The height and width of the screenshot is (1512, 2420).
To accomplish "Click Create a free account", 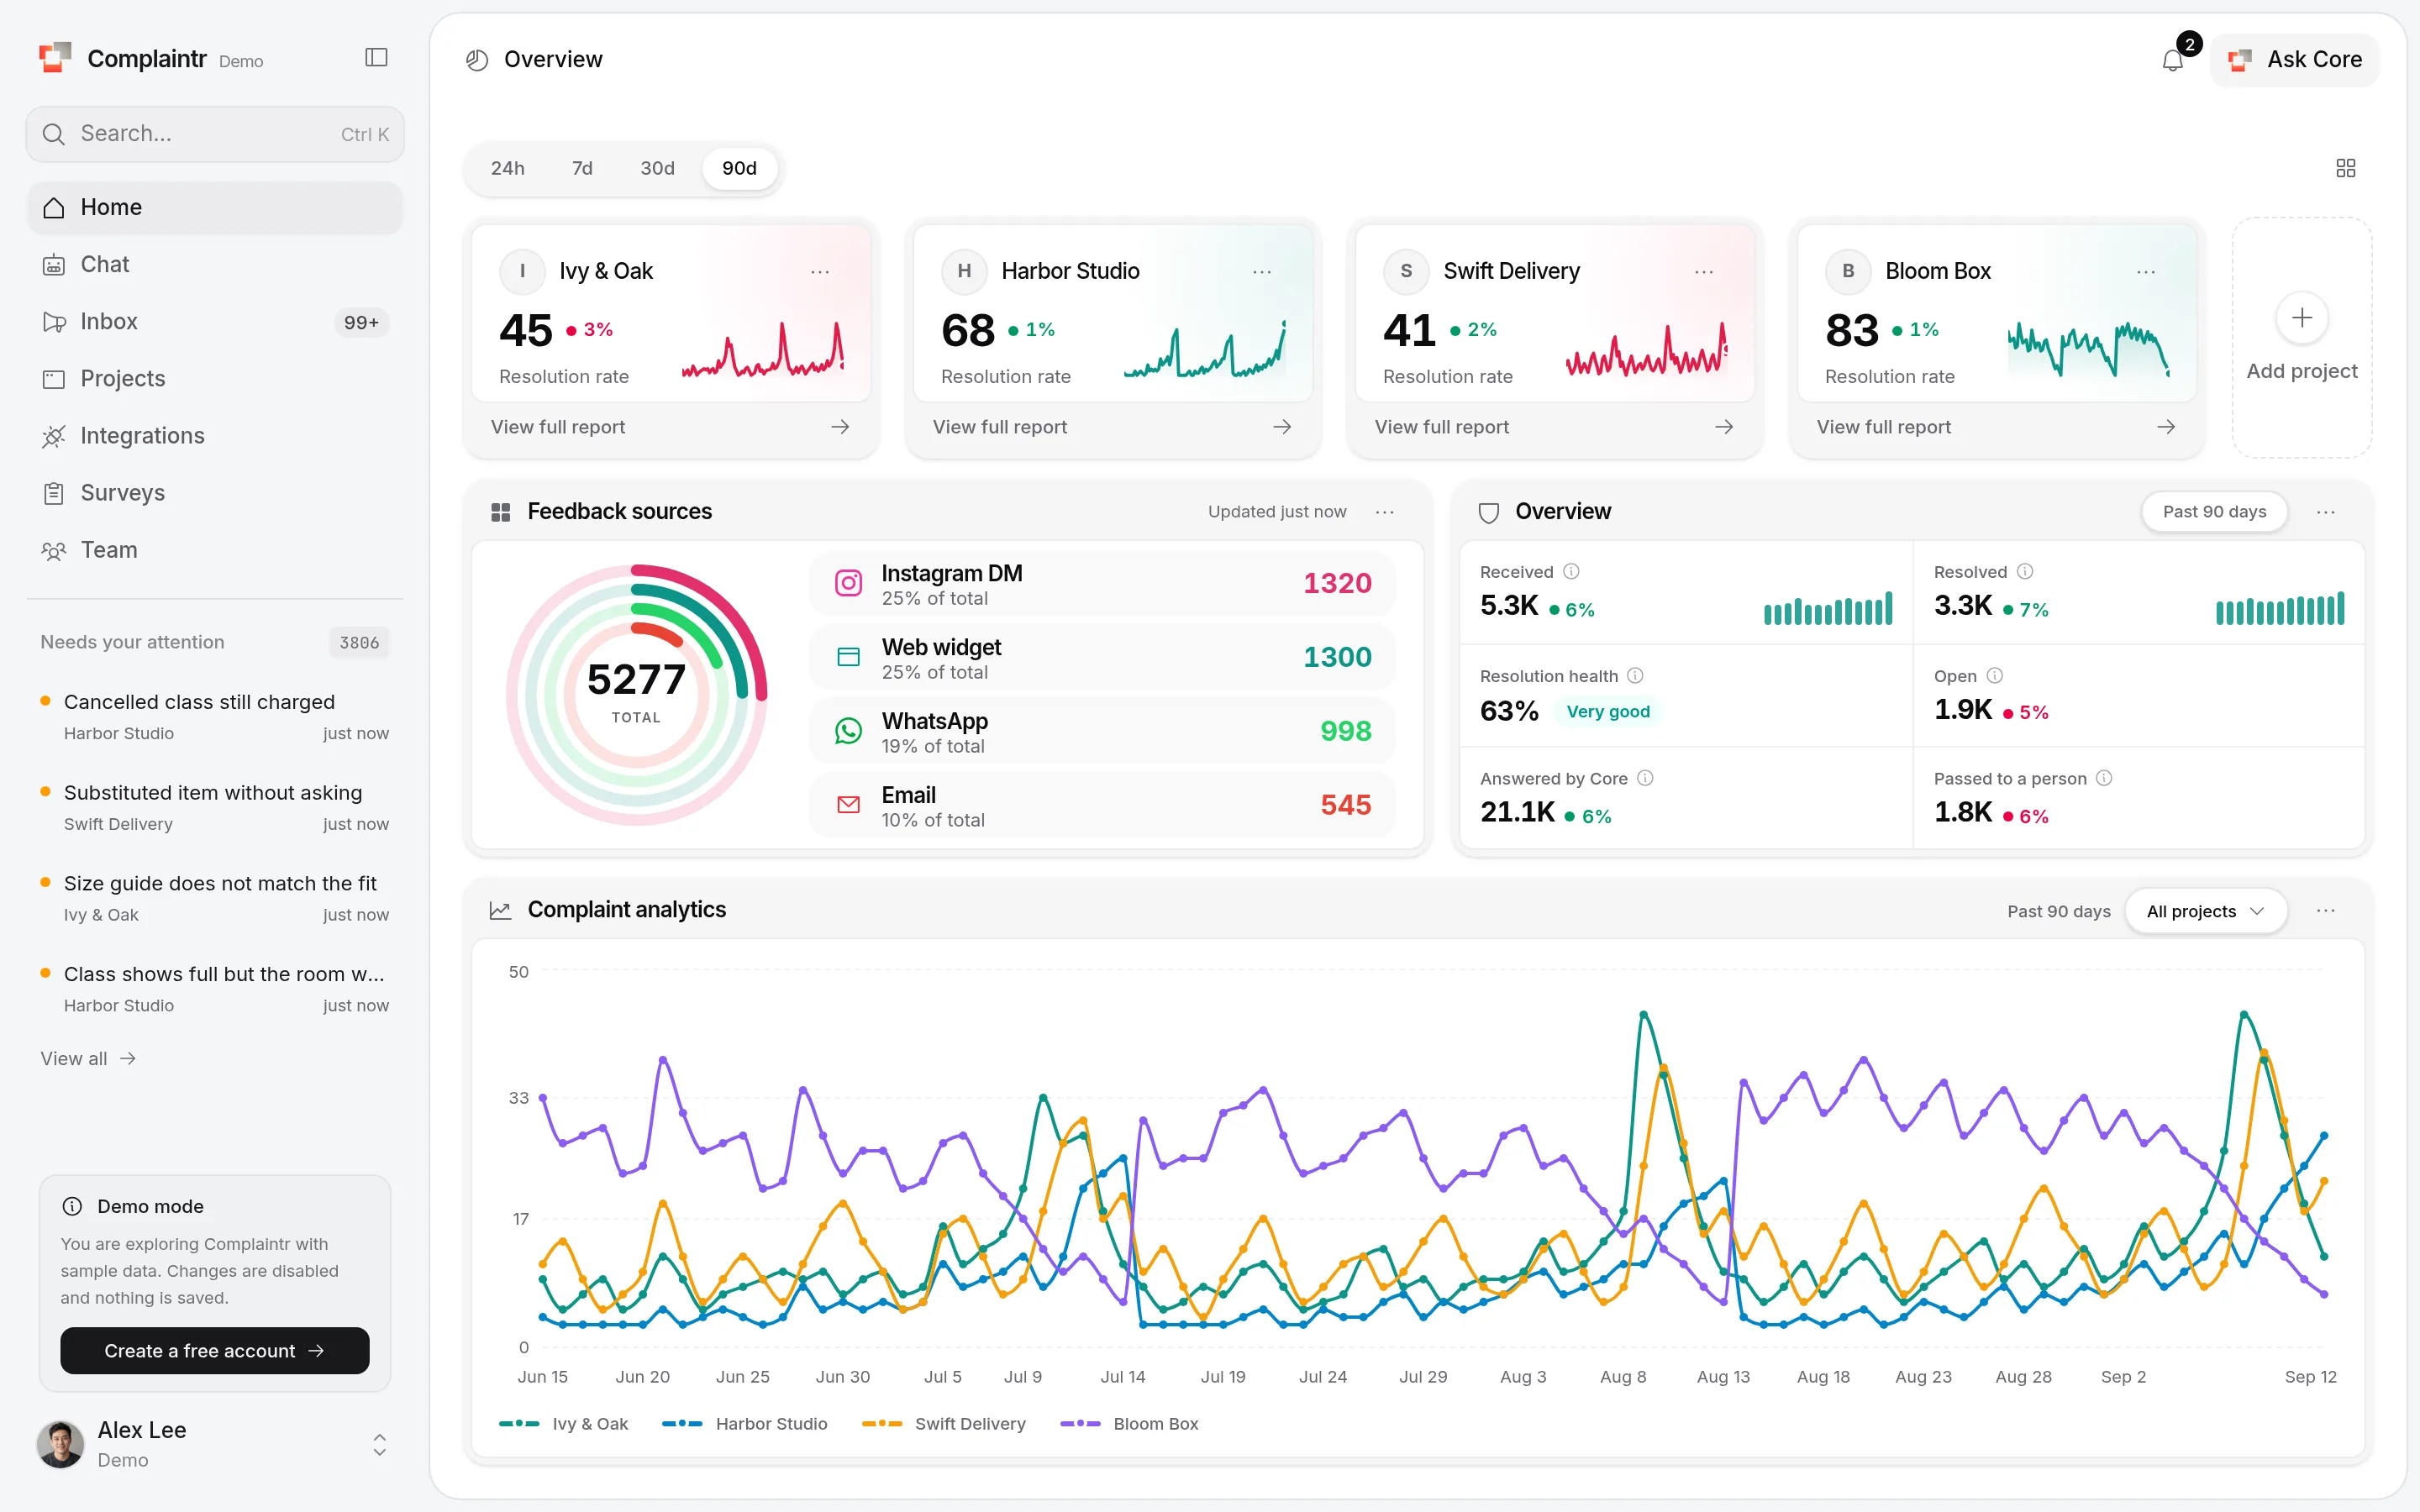I will [x=215, y=1350].
